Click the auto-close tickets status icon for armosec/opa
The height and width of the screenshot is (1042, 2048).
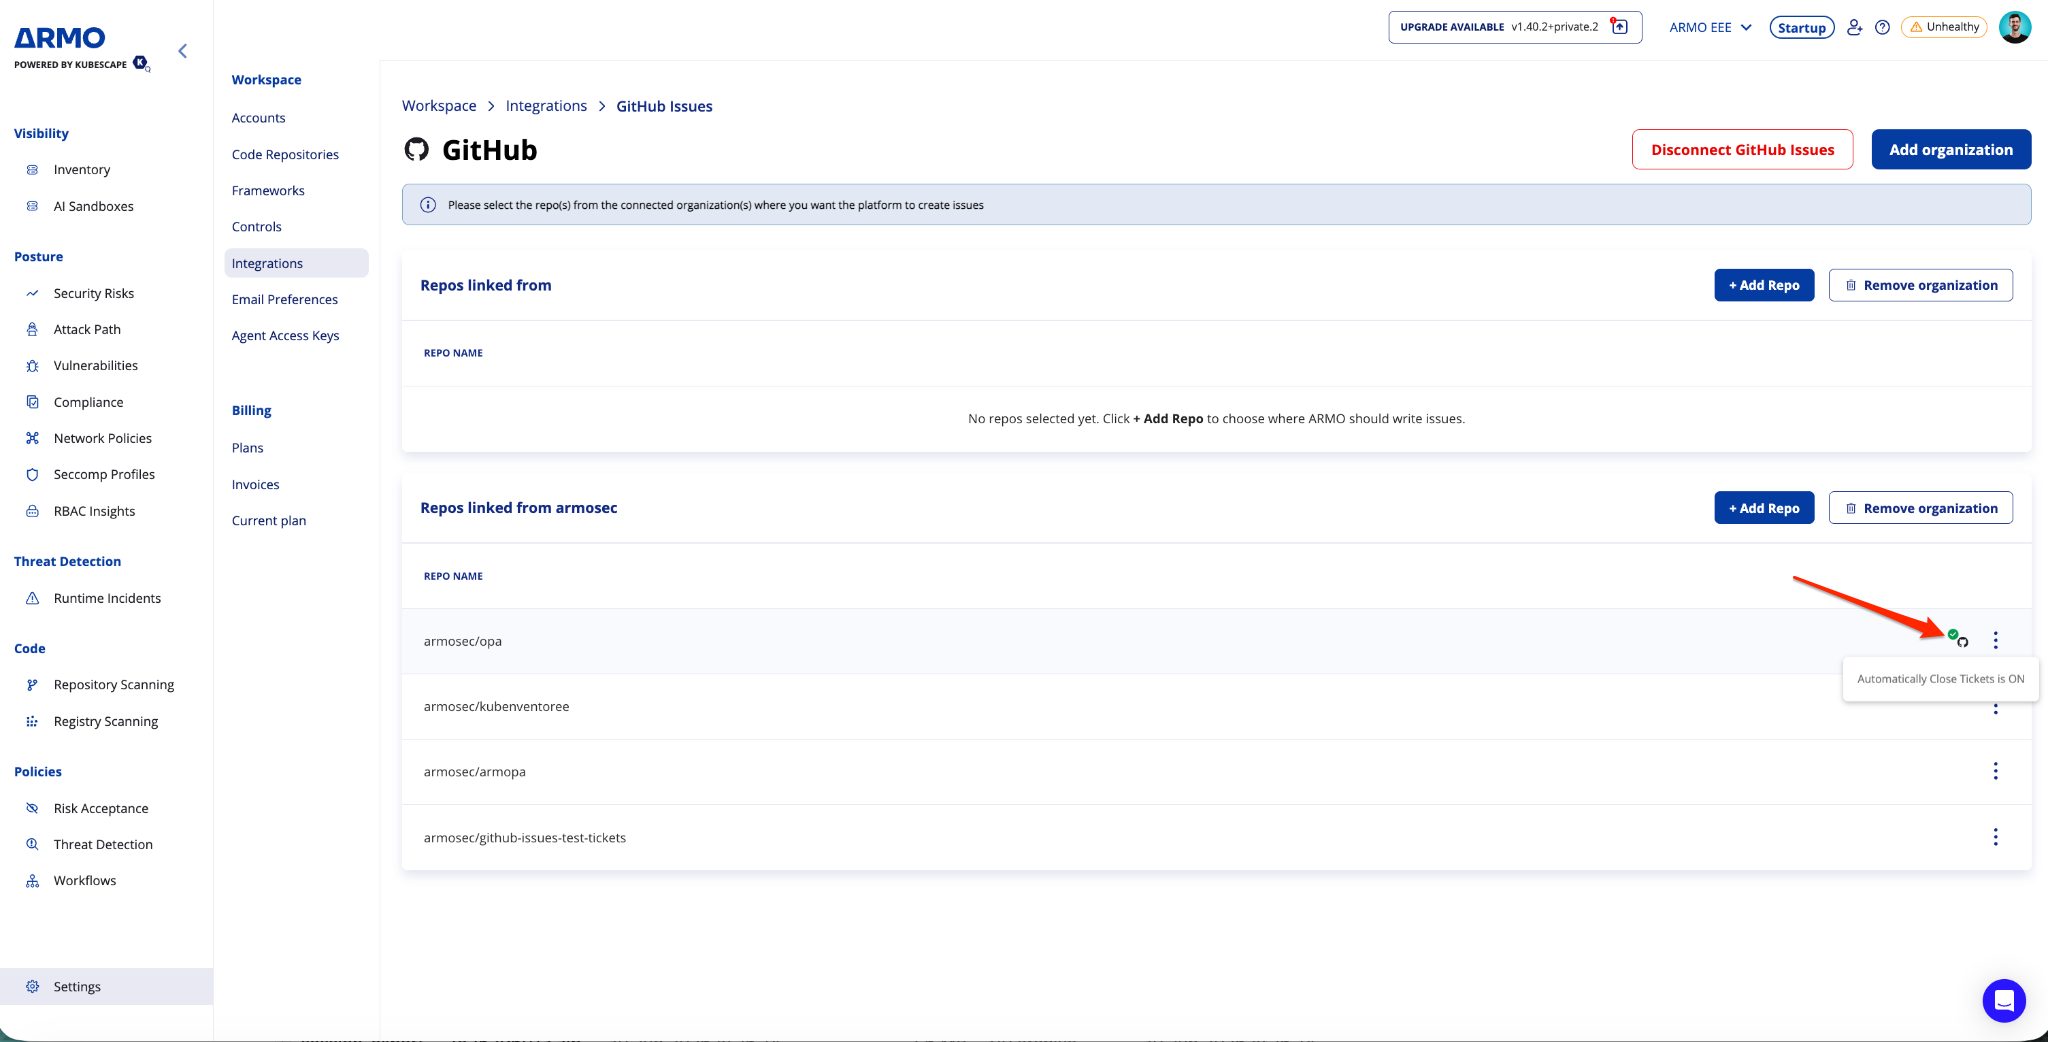[x=1957, y=638]
